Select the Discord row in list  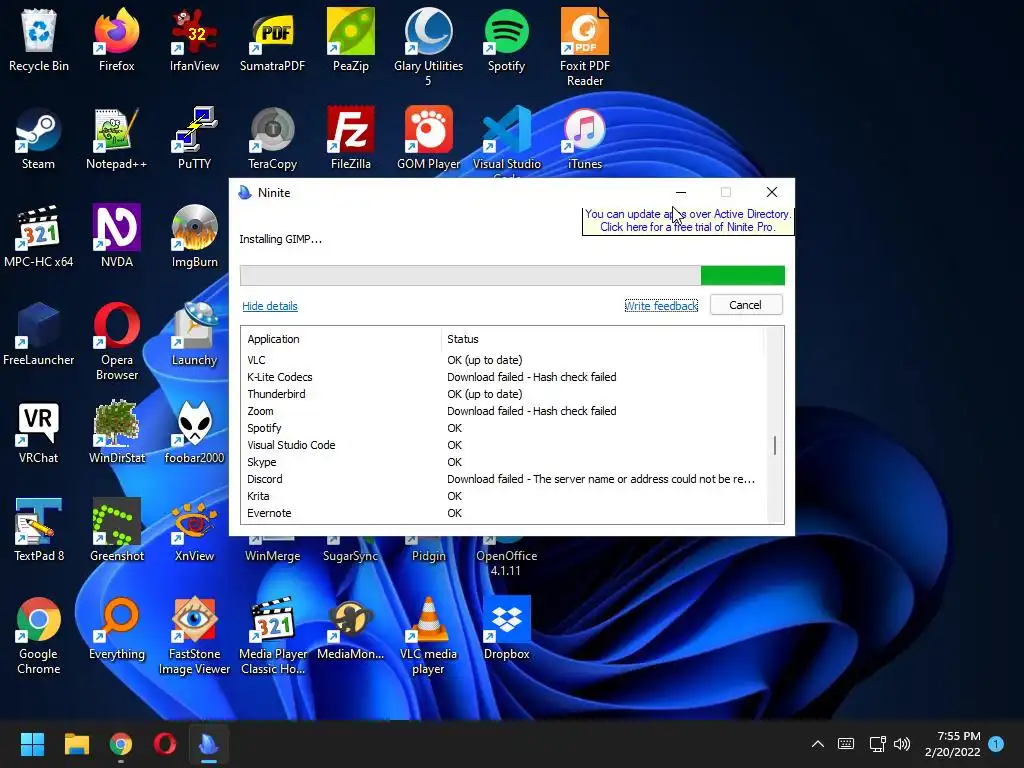(x=503, y=479)
